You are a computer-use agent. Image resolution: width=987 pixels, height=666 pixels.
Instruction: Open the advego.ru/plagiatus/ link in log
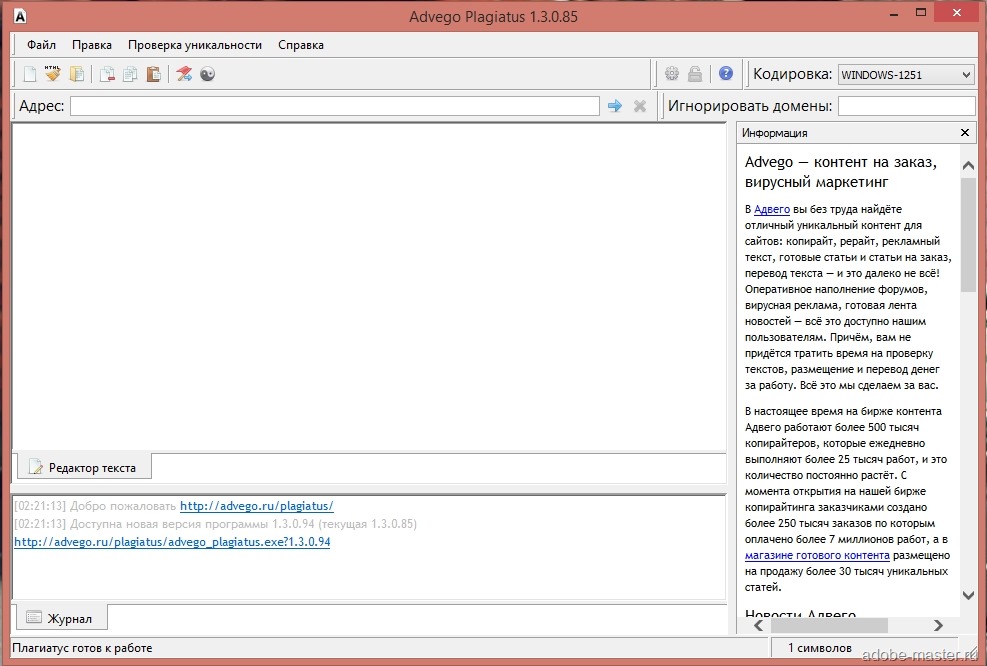pos(257,506)
